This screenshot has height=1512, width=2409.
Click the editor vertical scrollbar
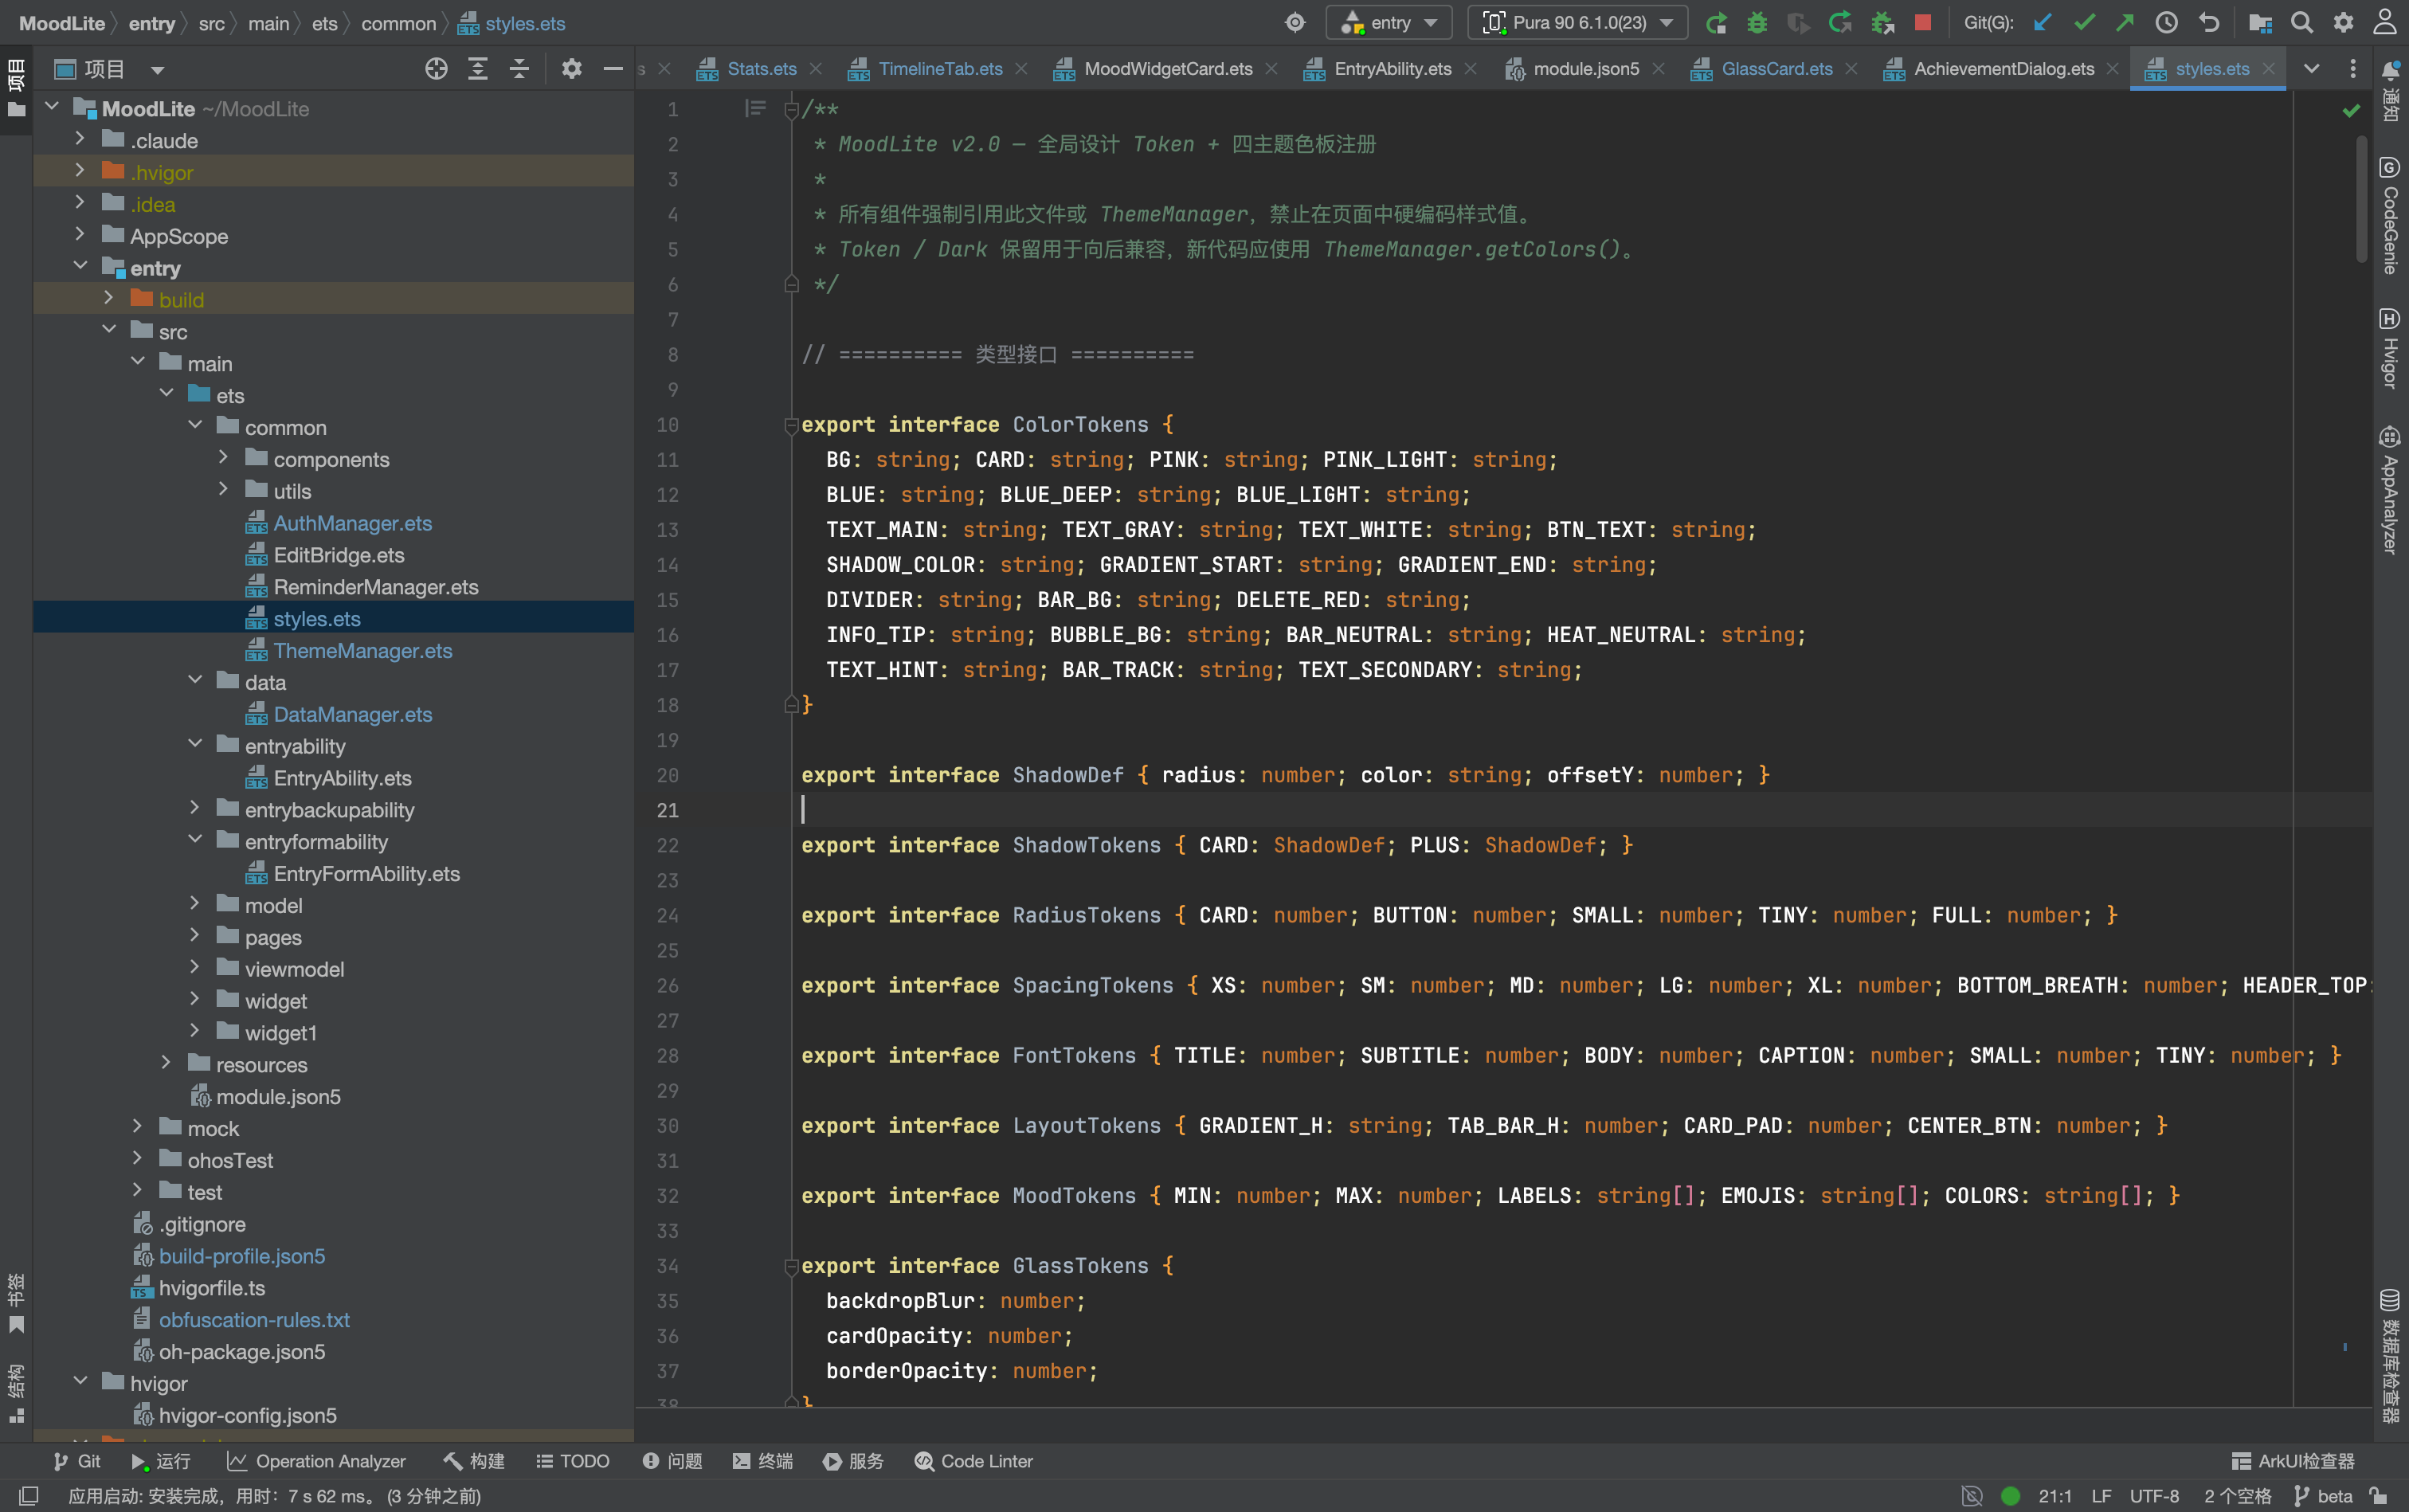click(2362, 200)
